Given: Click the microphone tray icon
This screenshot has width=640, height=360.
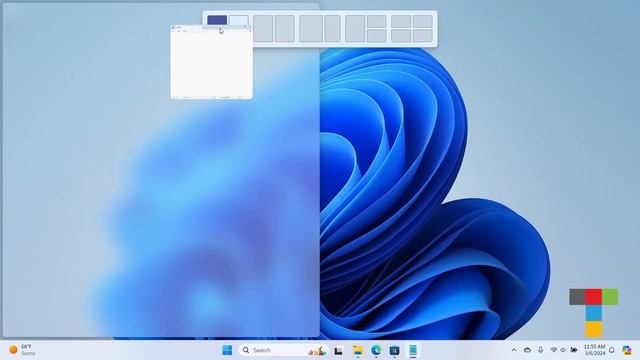Looking at the screenshot, I should coord(540,350).
